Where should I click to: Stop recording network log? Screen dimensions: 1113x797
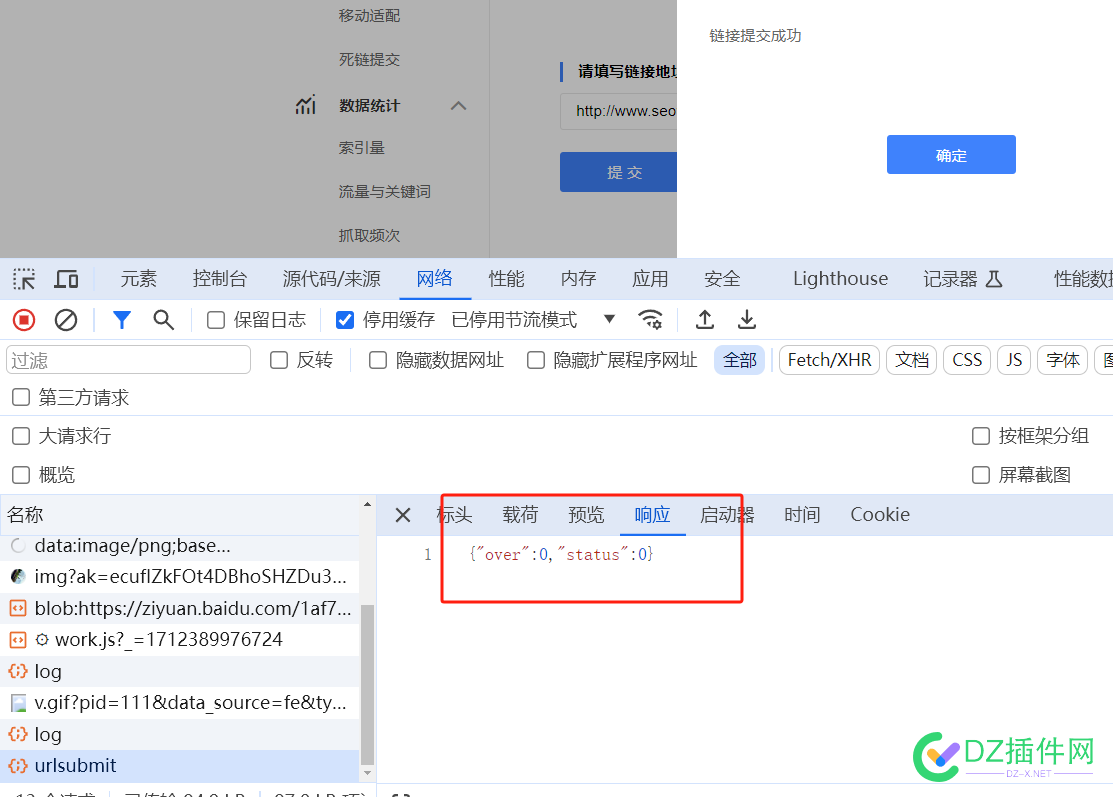point(24,320)
